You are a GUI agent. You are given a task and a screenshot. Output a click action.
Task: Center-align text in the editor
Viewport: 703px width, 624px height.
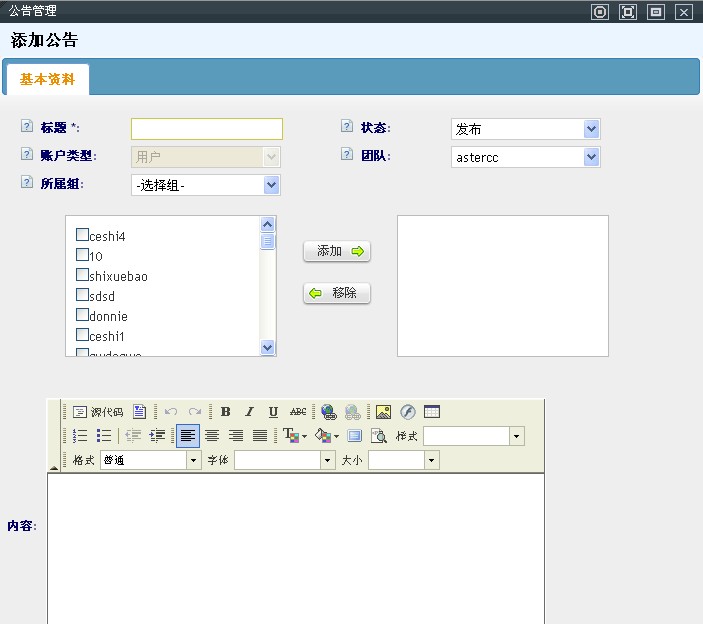point(212,436)
